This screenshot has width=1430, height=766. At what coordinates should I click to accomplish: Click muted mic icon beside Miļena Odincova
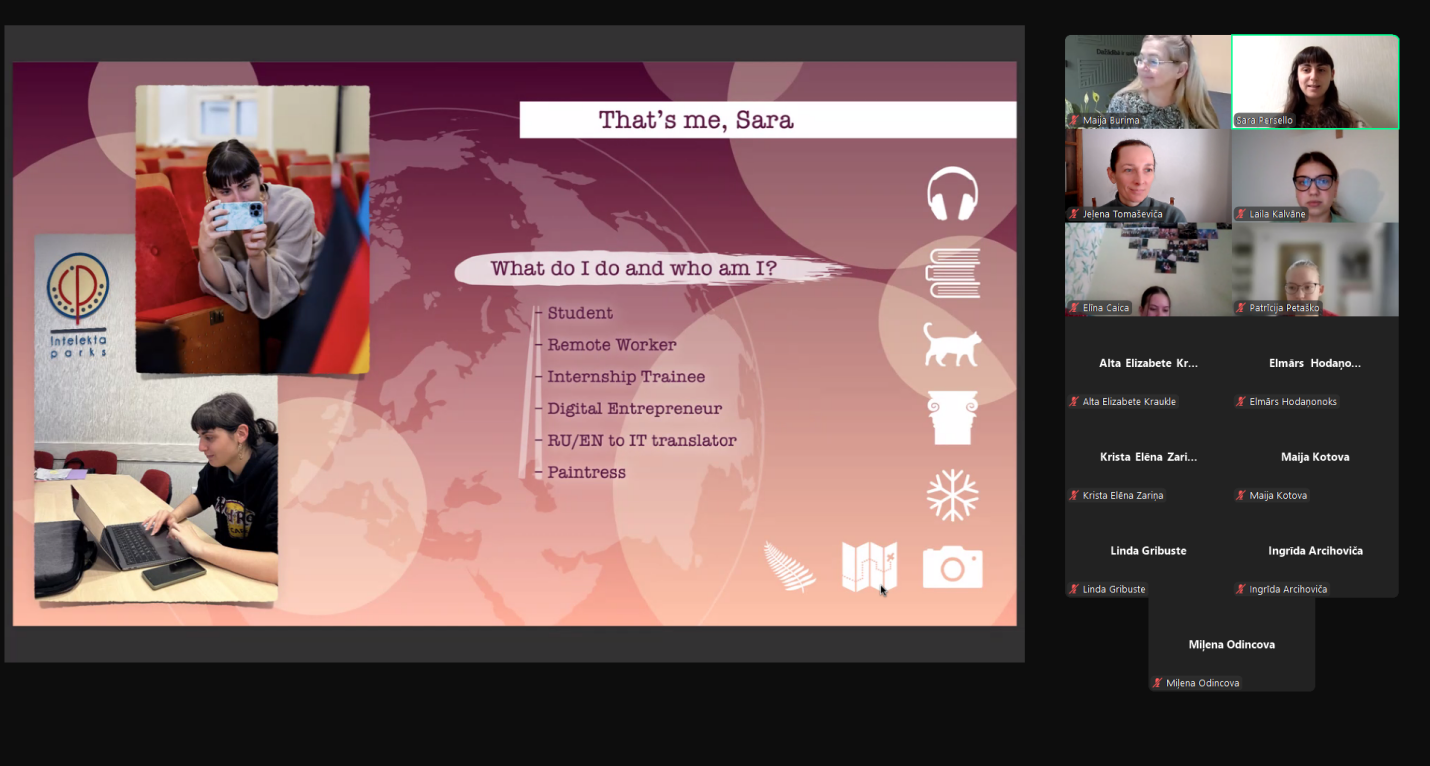(1157, 683)
